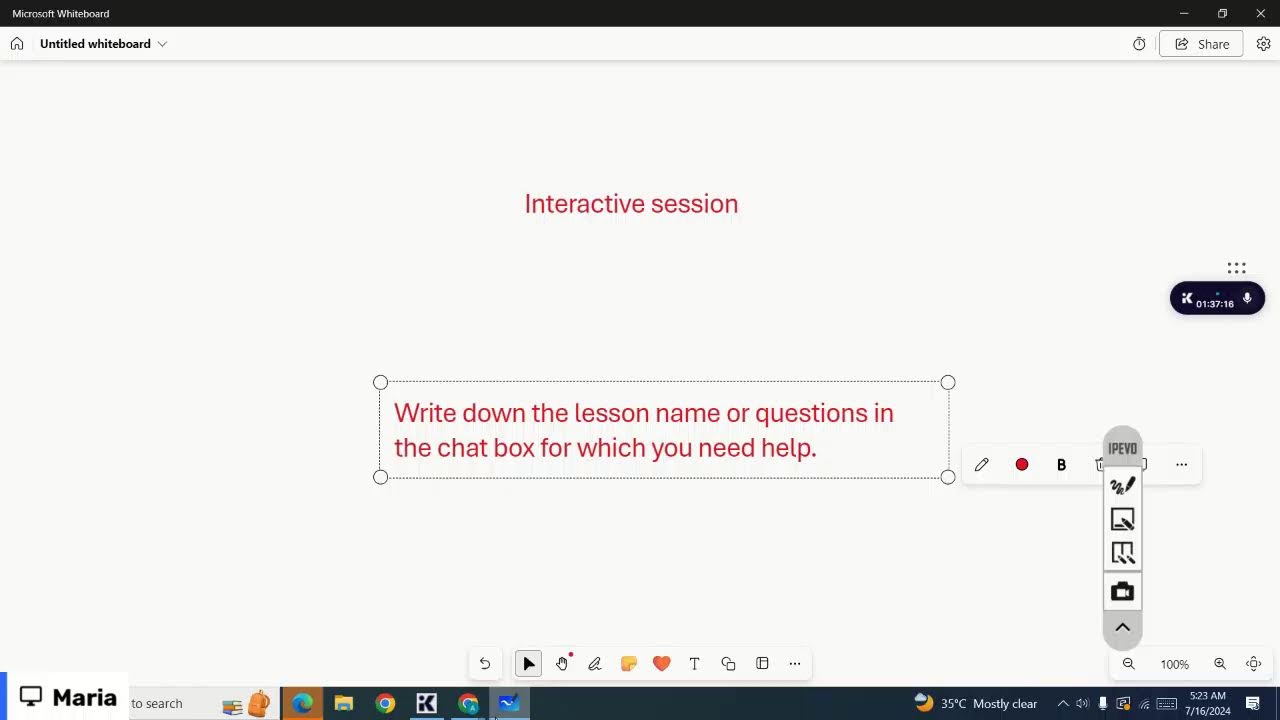Viewport: 1280px width, 720px height.
Task: Fit whiteboard content to screen
Action: [x=1254, y=664]
